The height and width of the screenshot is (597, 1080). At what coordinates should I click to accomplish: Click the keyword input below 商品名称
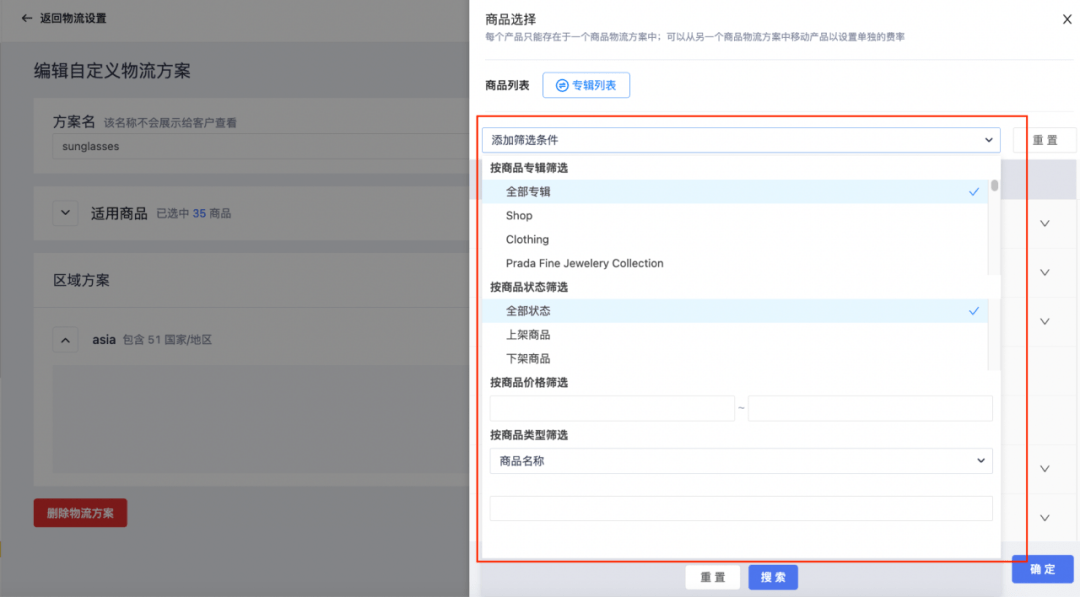click(740, 508)
